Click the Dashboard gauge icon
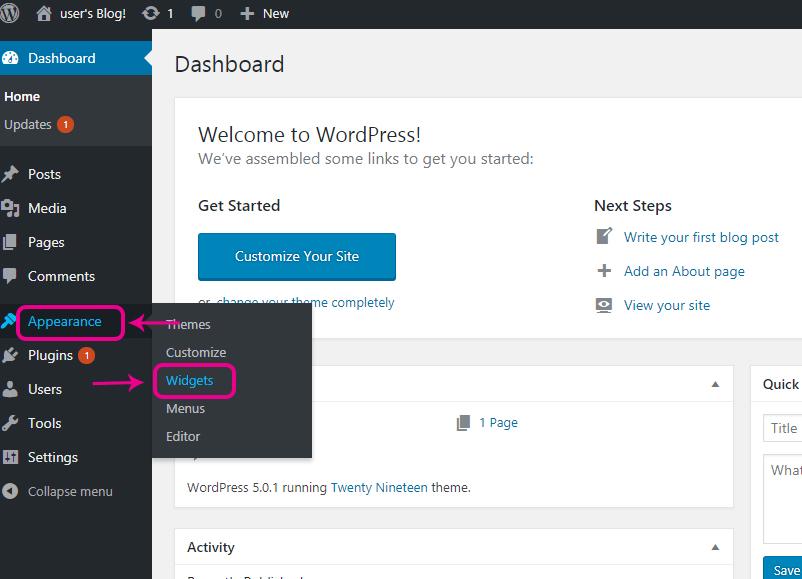802x579 pixels. [x=10, y=58]
